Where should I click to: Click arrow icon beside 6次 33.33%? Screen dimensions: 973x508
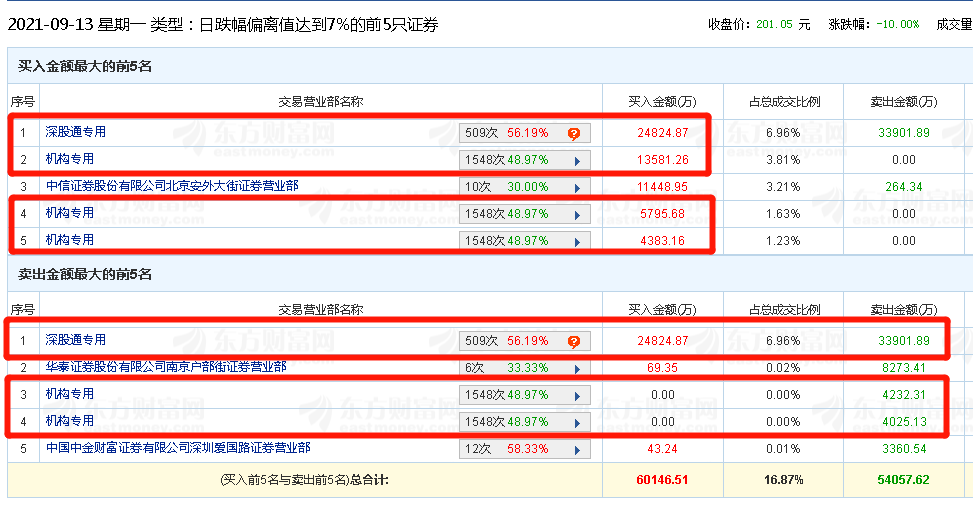(576, 368)
